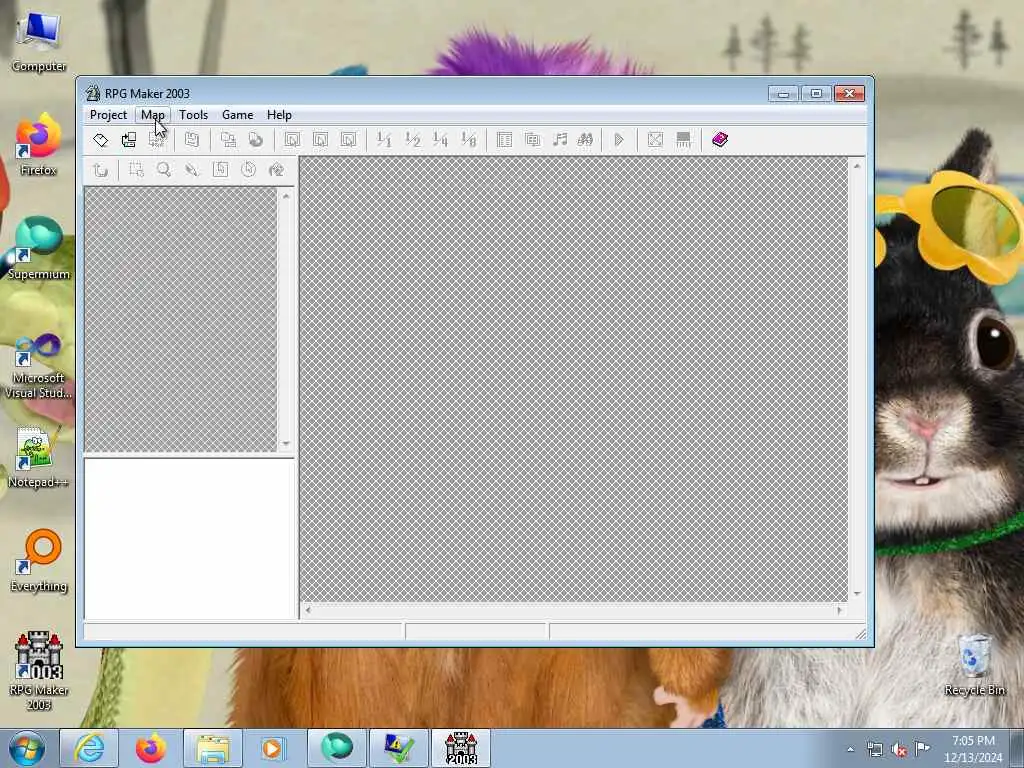Open the purple Help book icon
The height and width of the screenshot is (768, 1024).
coord(720,139)
